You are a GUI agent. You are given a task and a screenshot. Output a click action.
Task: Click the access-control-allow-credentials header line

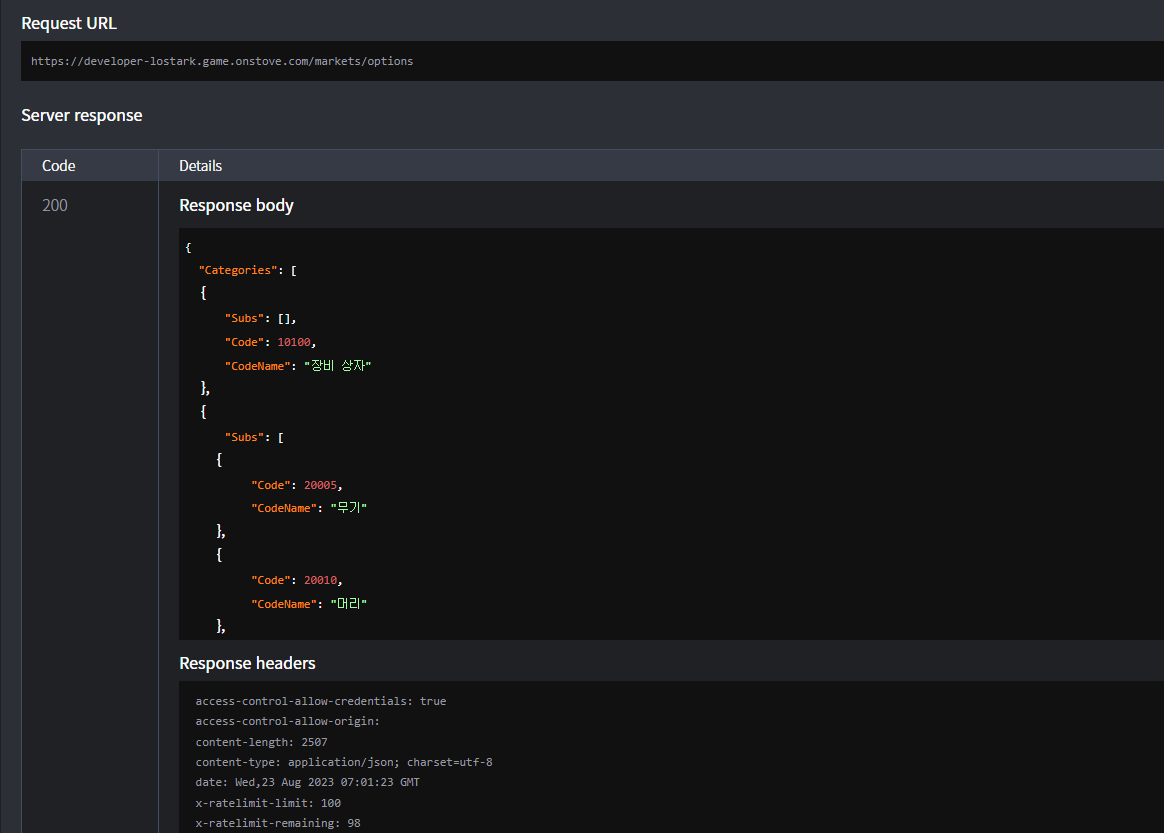pyautogui.click(x=321, y=701)
